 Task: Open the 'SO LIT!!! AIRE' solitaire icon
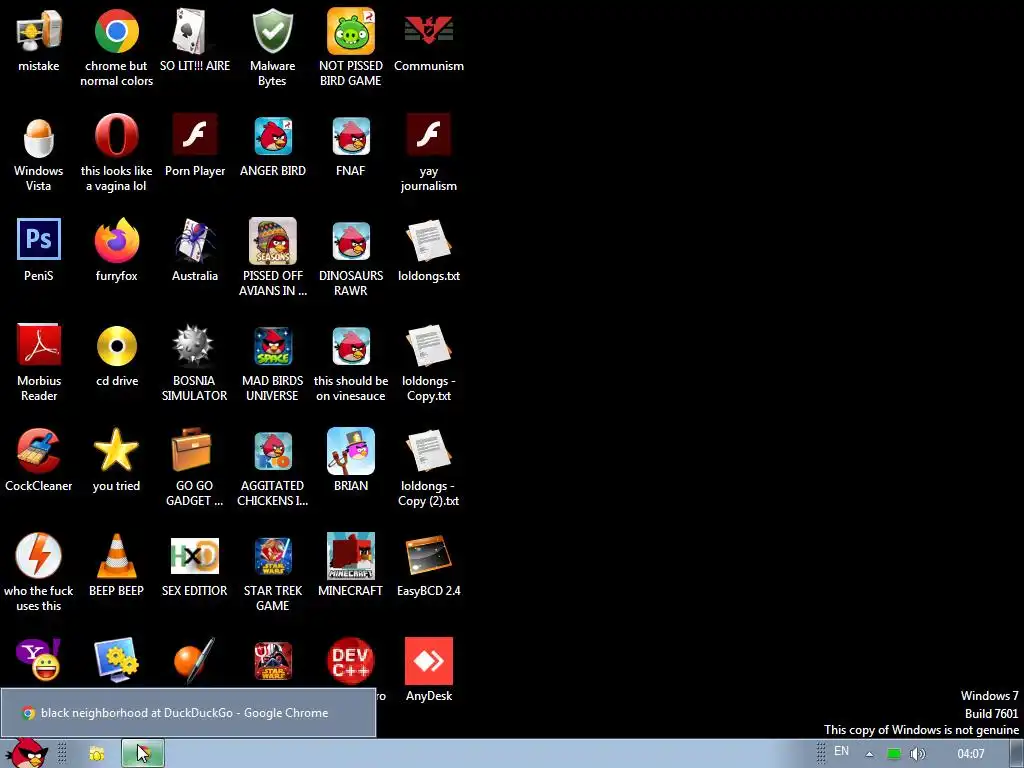pyautogui.click(x=195, y=31)
